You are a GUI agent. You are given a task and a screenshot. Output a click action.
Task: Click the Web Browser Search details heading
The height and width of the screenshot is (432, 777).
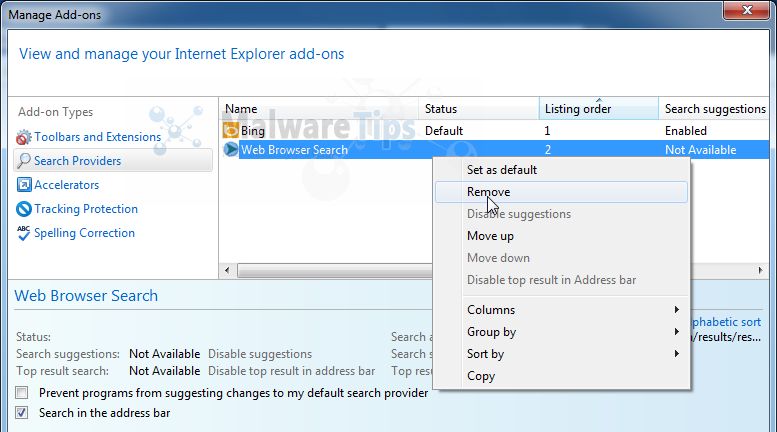coord(86,296)
